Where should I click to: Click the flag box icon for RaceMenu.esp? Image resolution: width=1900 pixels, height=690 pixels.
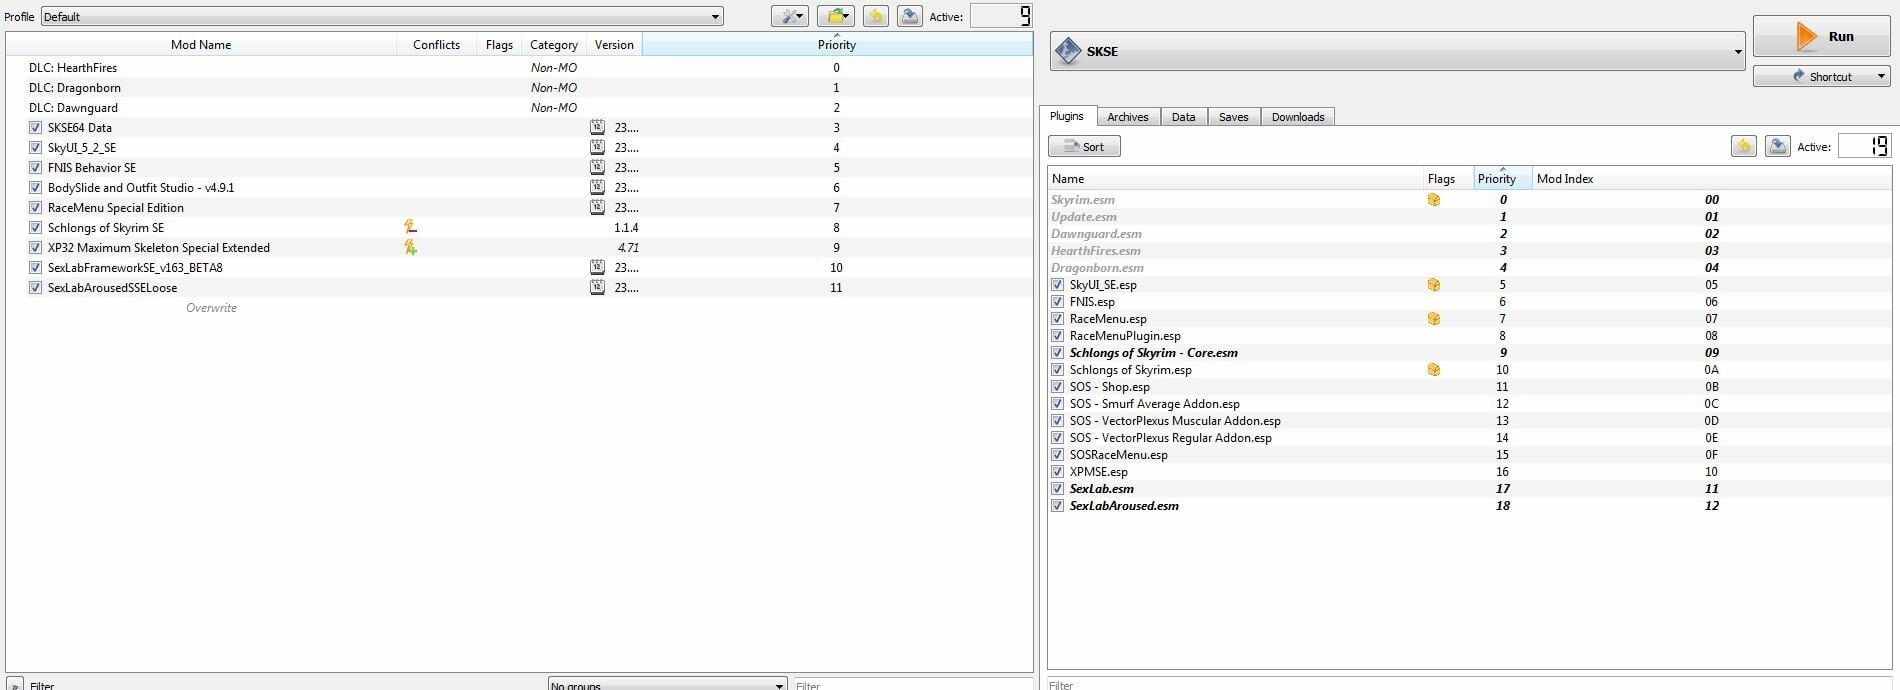click(1434, 319)
